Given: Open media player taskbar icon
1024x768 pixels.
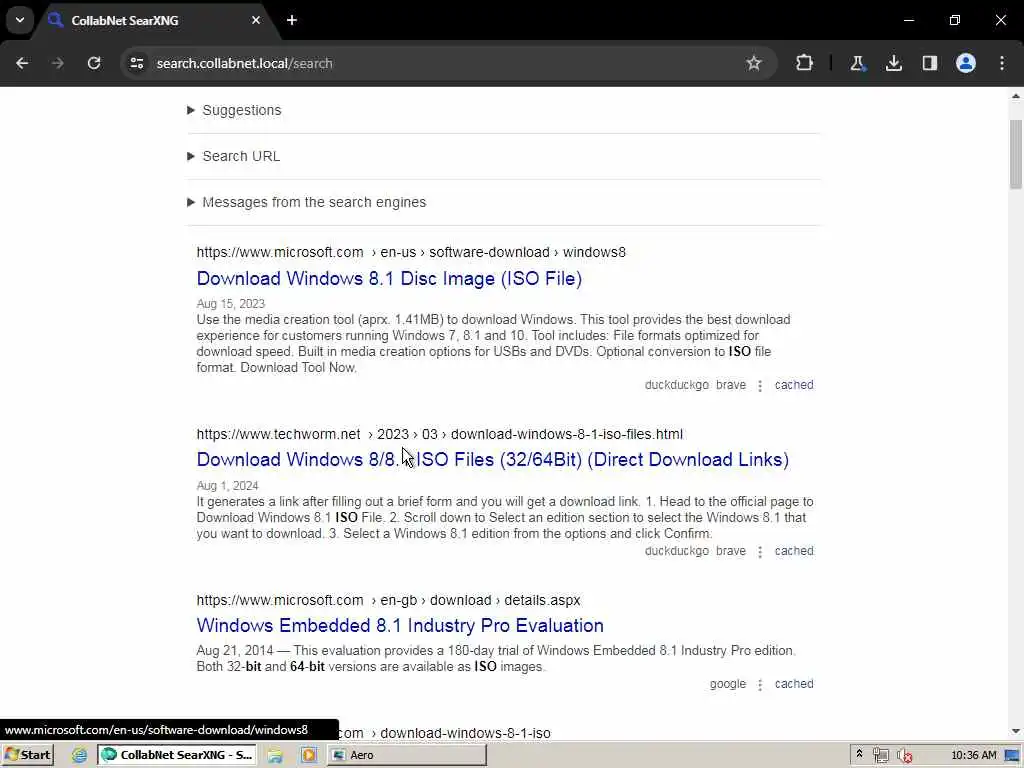Looking at the screenshot, I should pyautogui.click(x=308, y=756).
